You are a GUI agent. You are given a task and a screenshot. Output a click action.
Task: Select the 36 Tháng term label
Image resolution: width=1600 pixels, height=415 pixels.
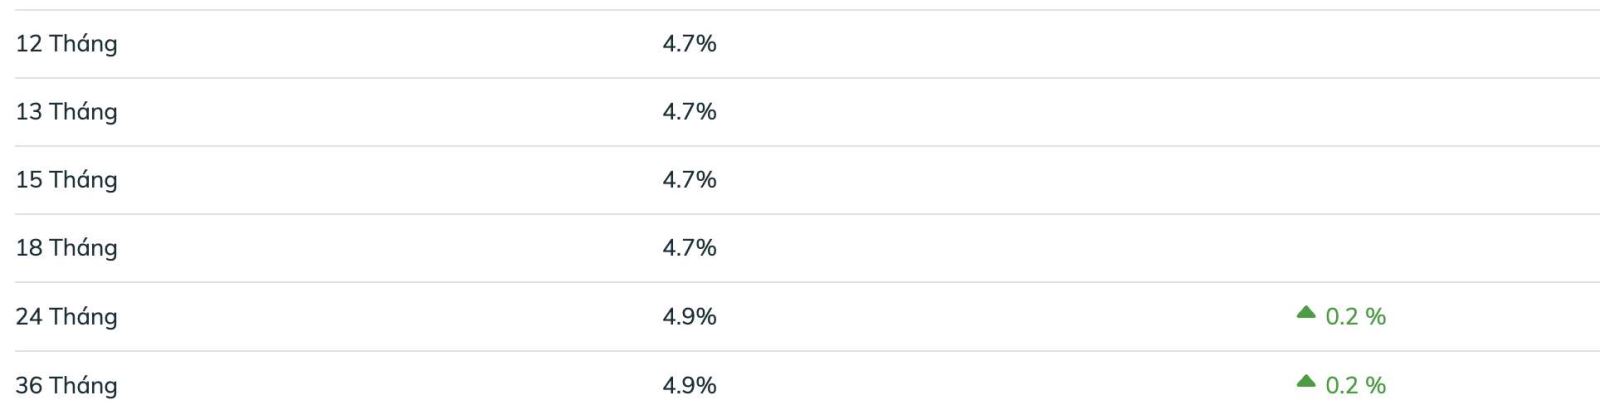[x=66, y=386]
